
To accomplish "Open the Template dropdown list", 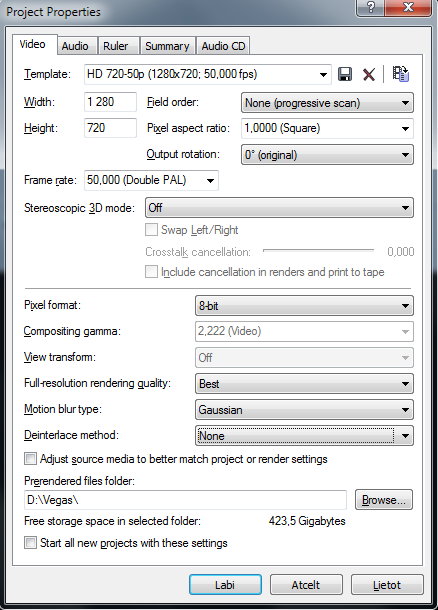I will pos(208,74).
